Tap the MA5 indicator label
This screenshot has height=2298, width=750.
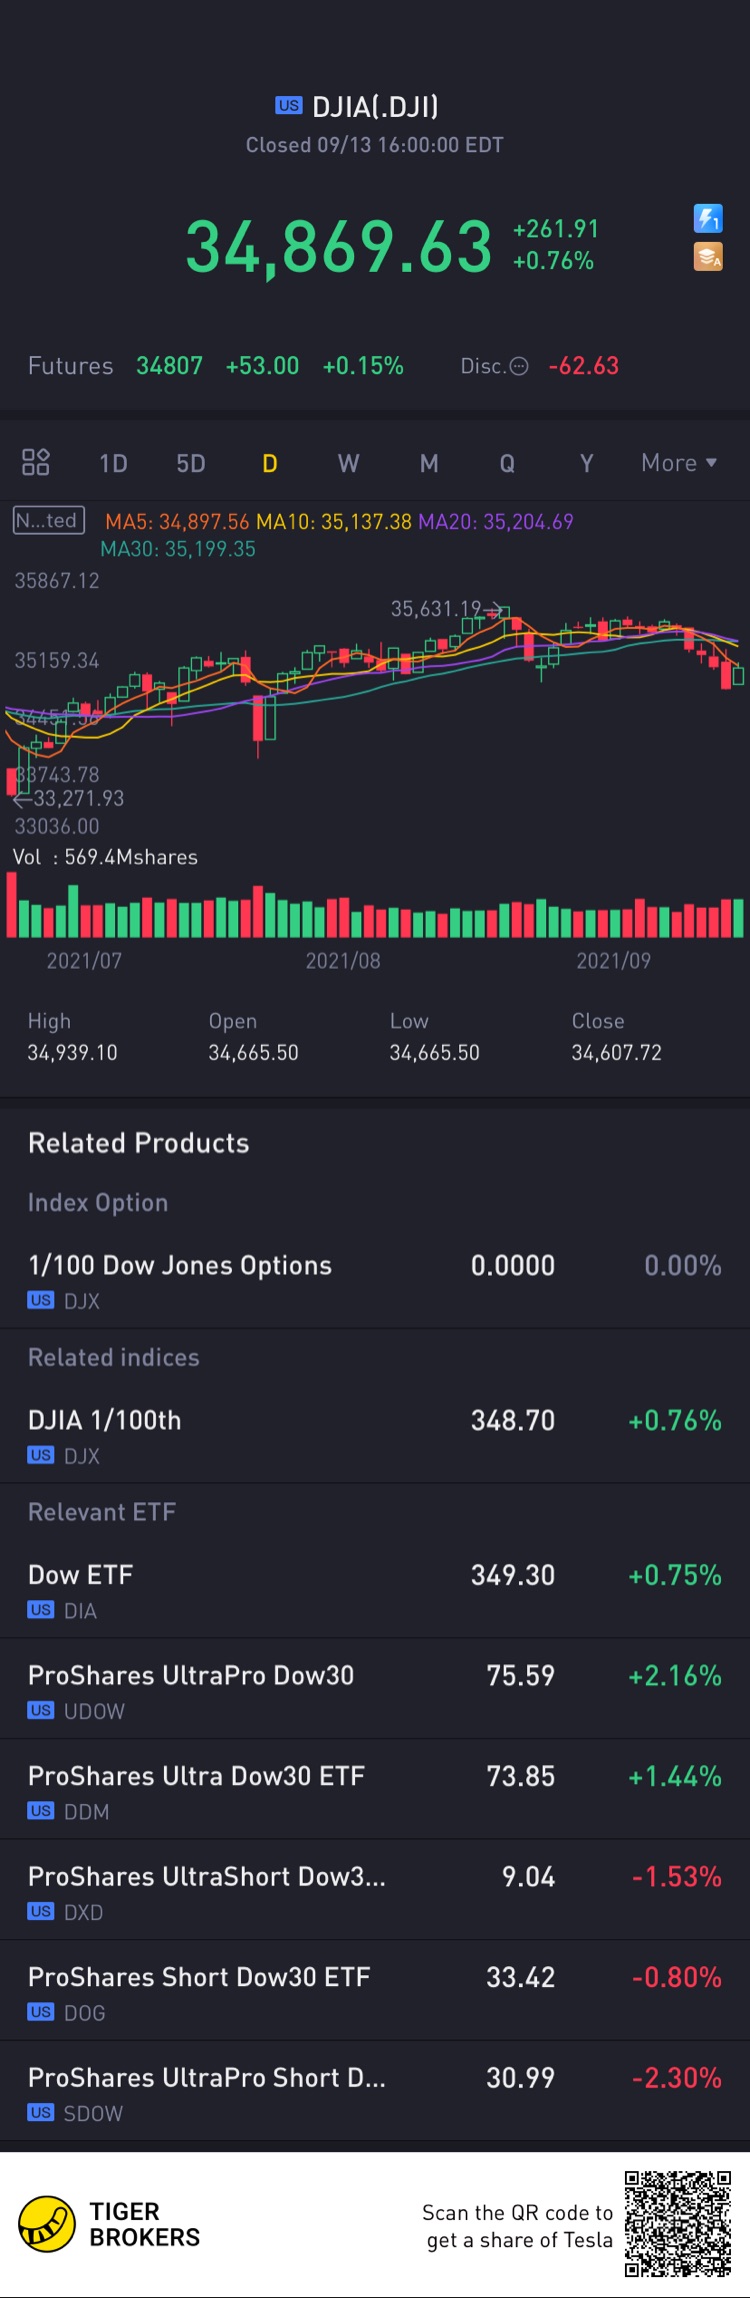(177, 521)
